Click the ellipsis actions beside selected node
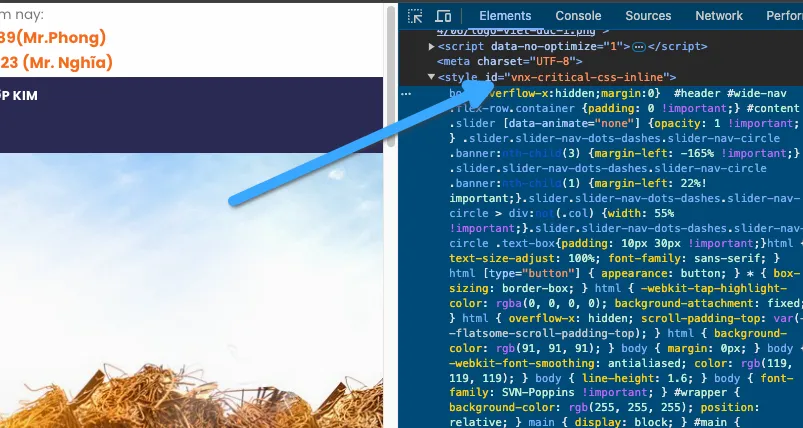 click(x=406, y=94)
